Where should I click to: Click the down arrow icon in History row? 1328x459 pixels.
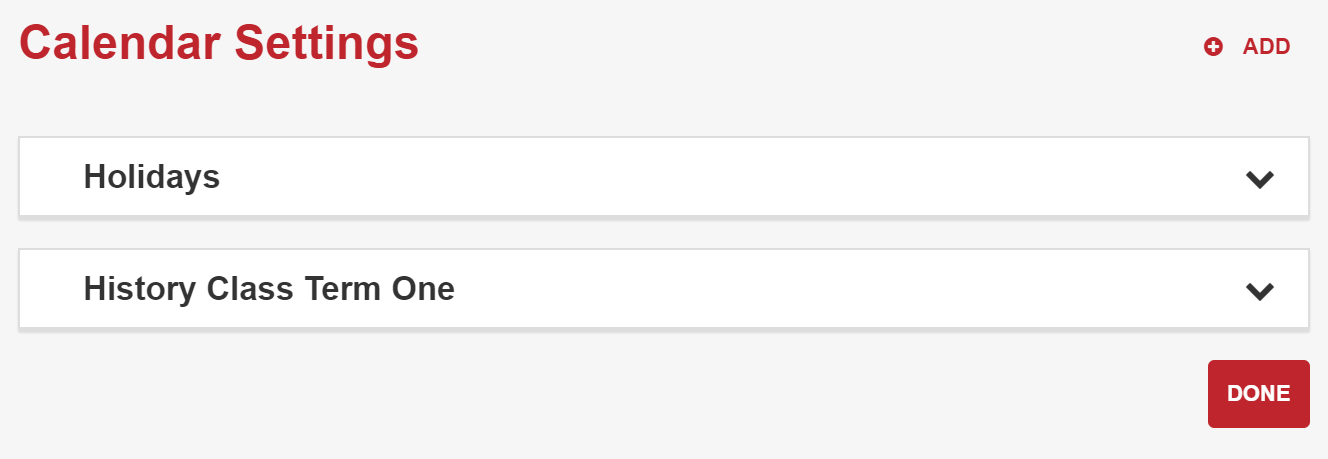(1260, 291)
